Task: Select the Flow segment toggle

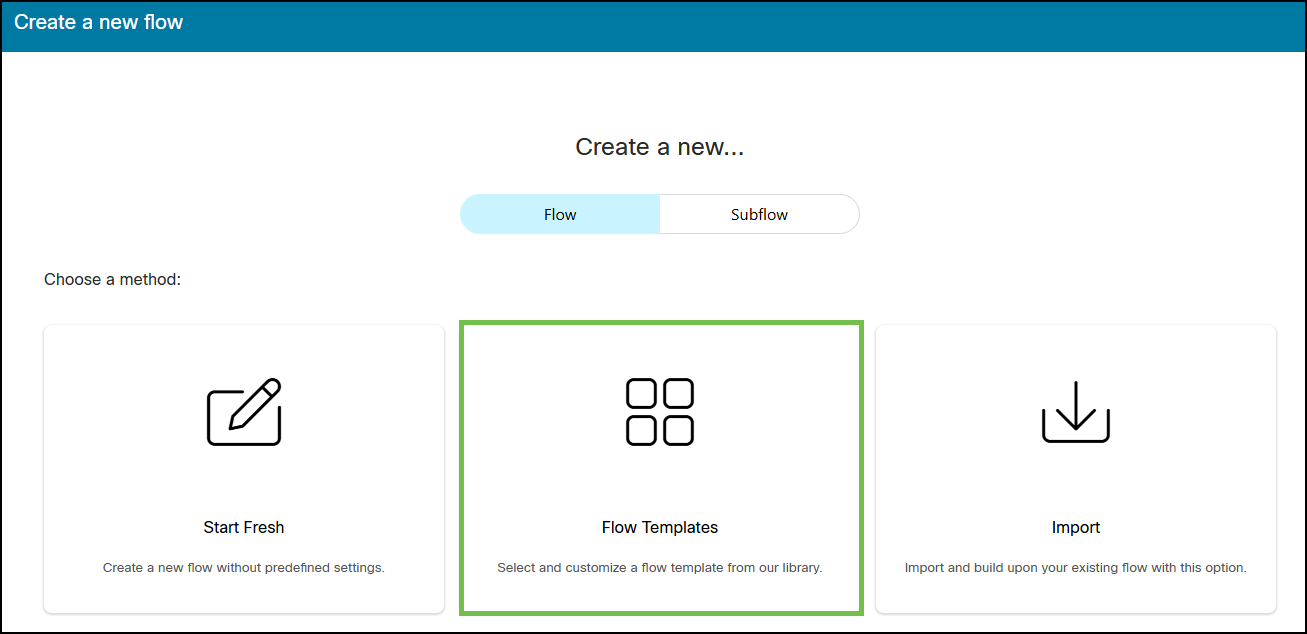Action: [x=560, y=214]
